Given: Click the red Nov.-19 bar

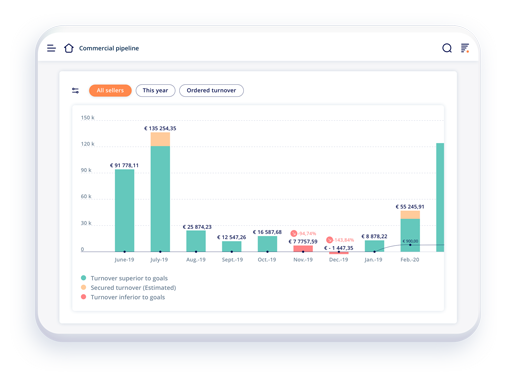Looking at the screenshot, I should 303,249.
